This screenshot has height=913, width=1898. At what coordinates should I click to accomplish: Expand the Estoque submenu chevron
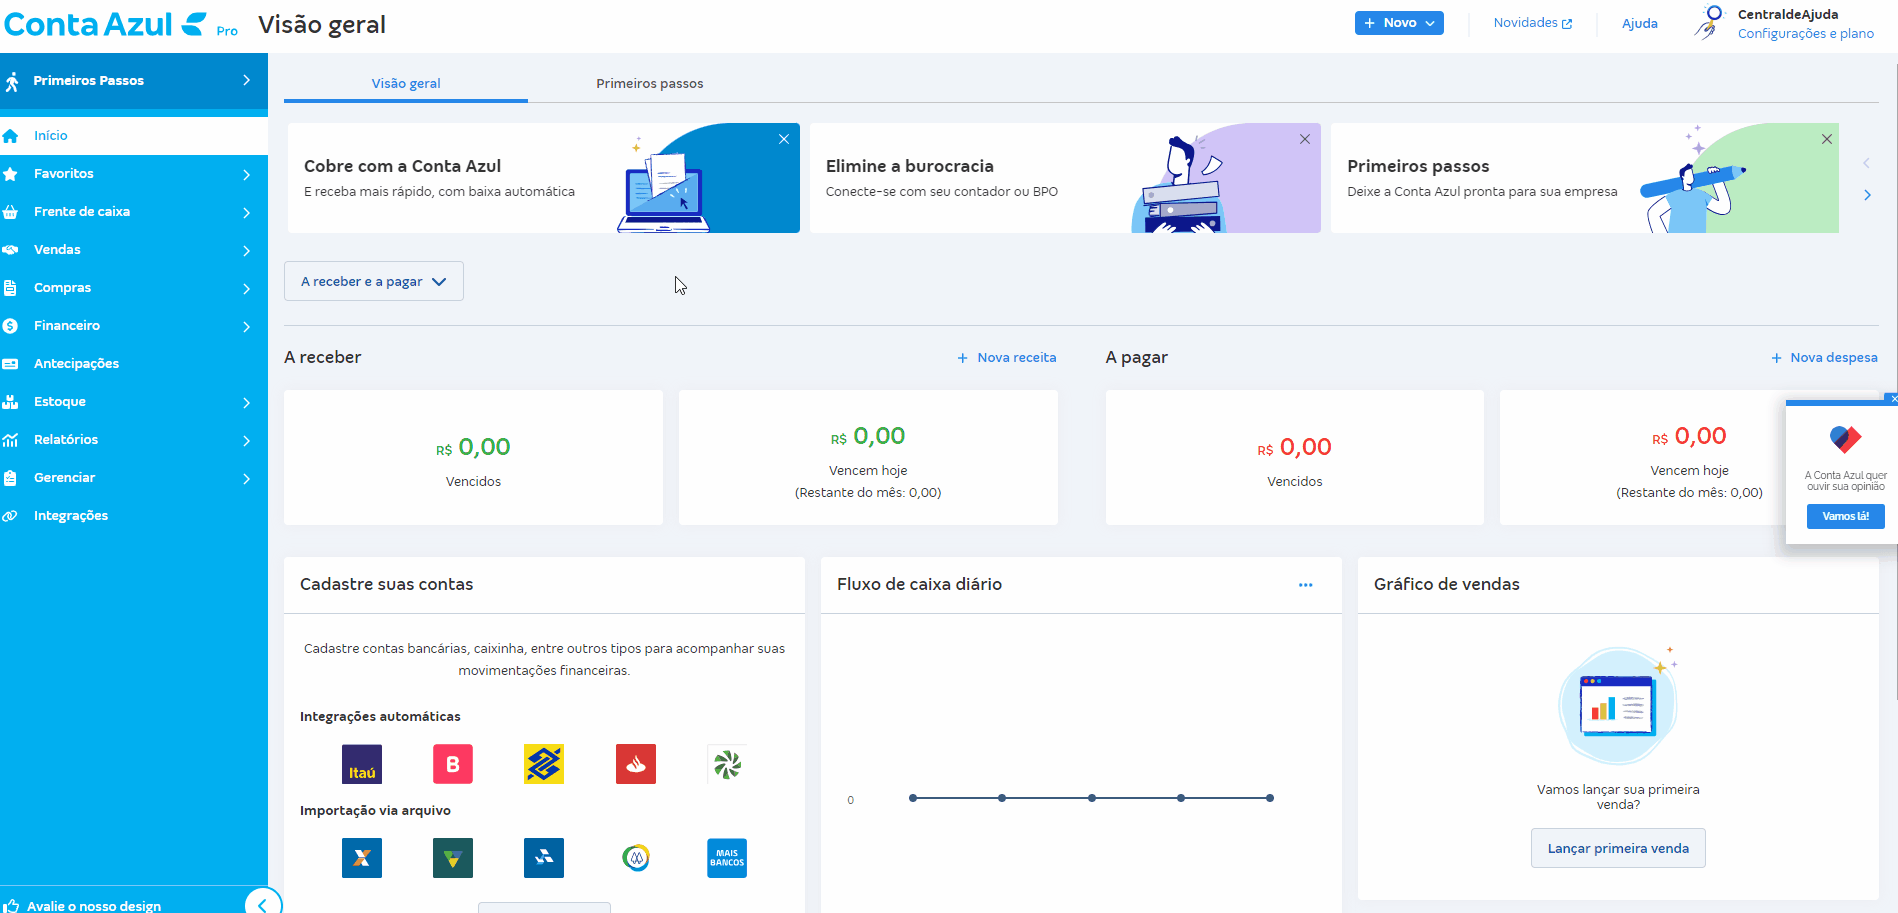[x=246, y=402]
